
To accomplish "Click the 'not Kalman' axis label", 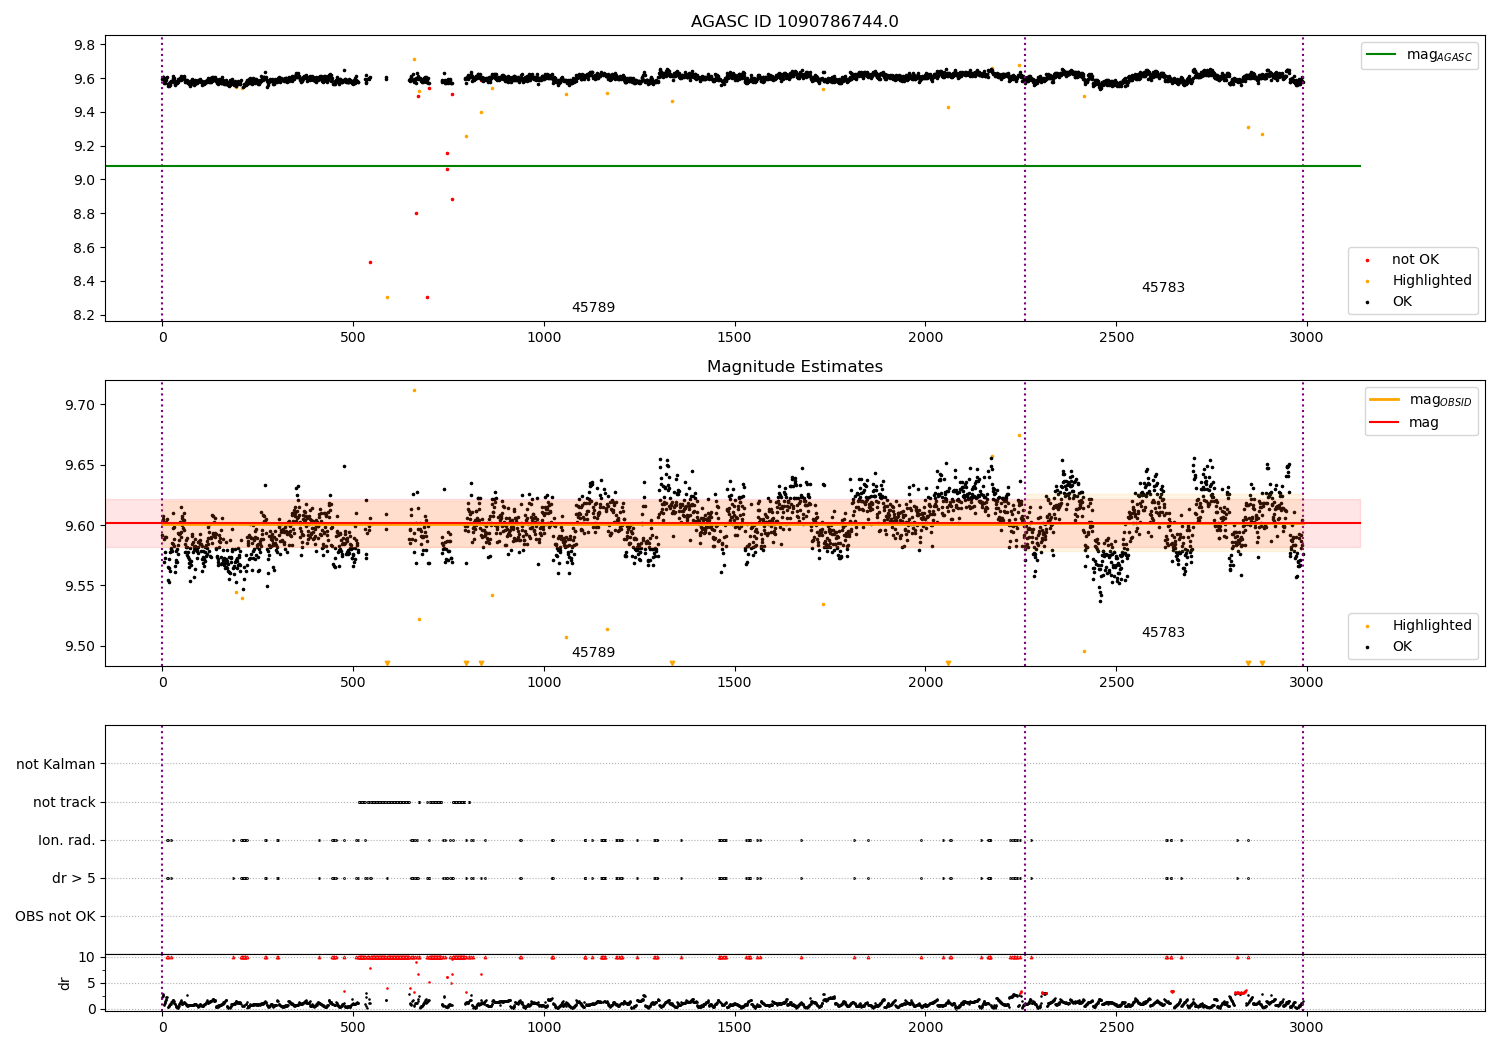I will (x=56, y=765).
